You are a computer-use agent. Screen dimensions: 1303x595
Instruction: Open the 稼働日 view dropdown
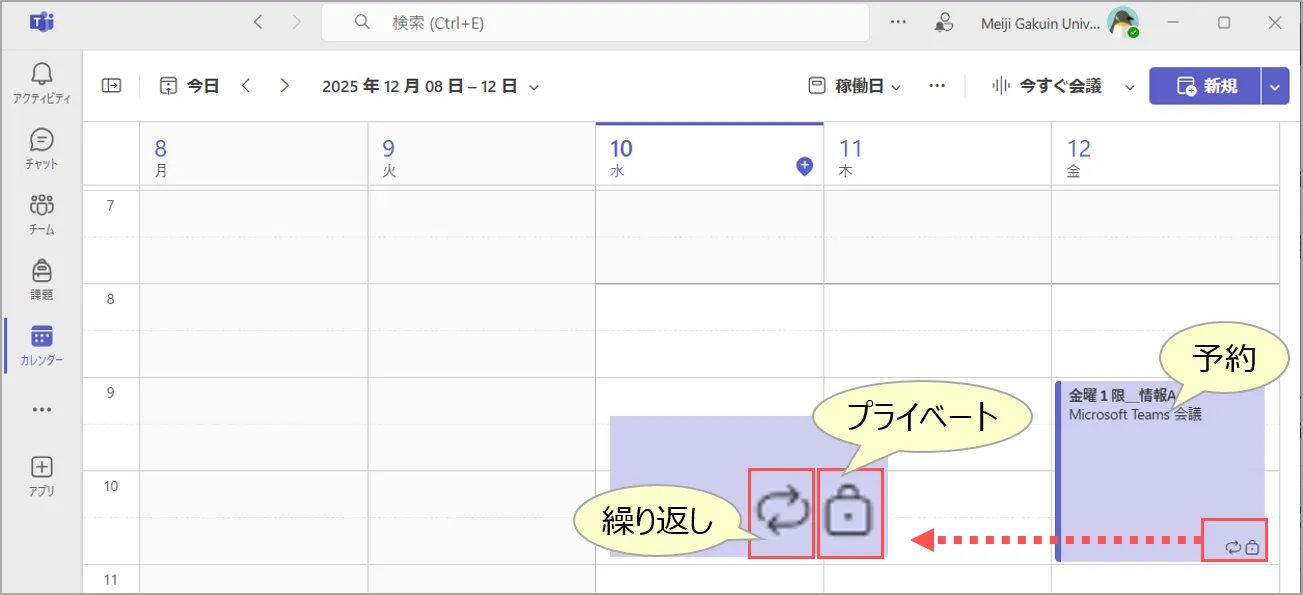pos(855,86)
